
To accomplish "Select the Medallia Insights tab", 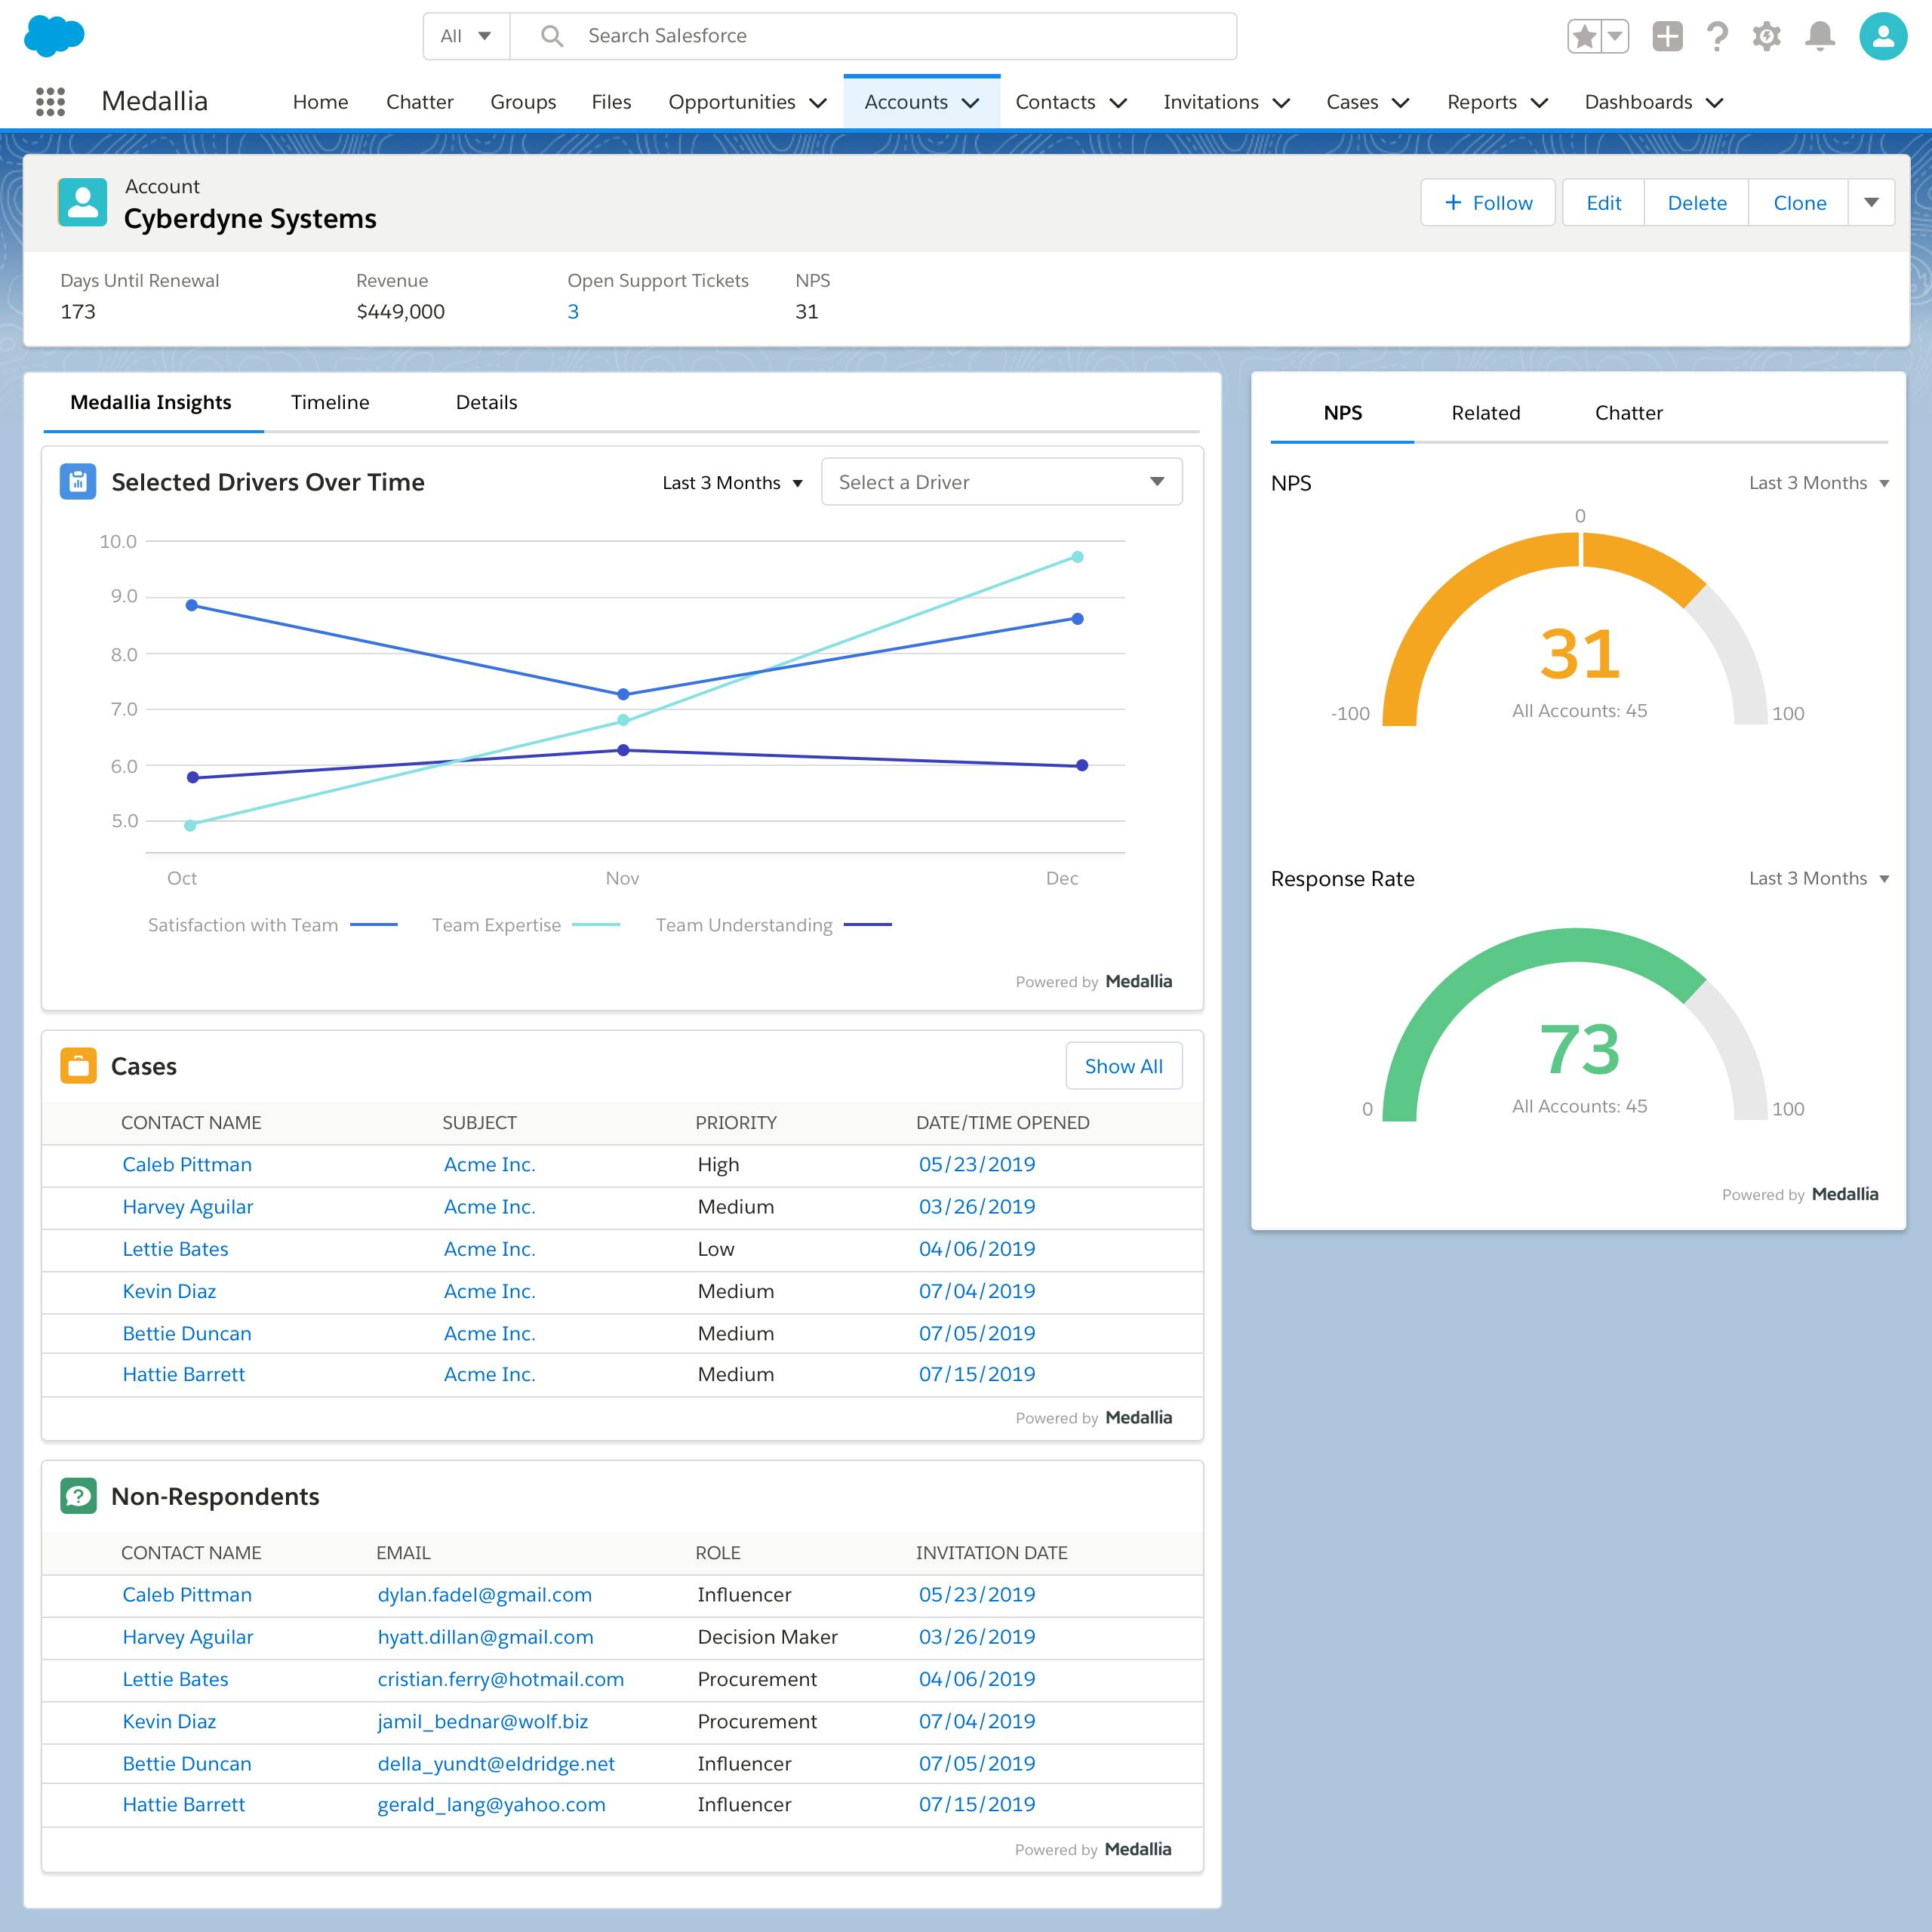I will coord(151,402).
